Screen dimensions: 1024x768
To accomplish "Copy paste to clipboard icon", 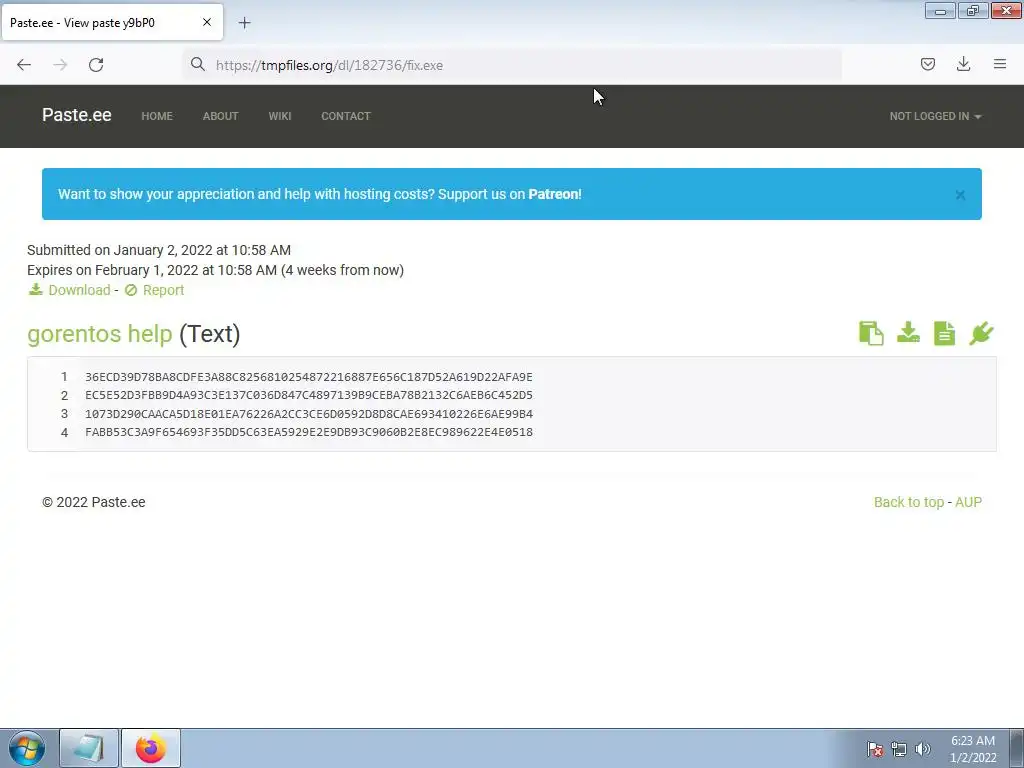I will click(871, 333).
